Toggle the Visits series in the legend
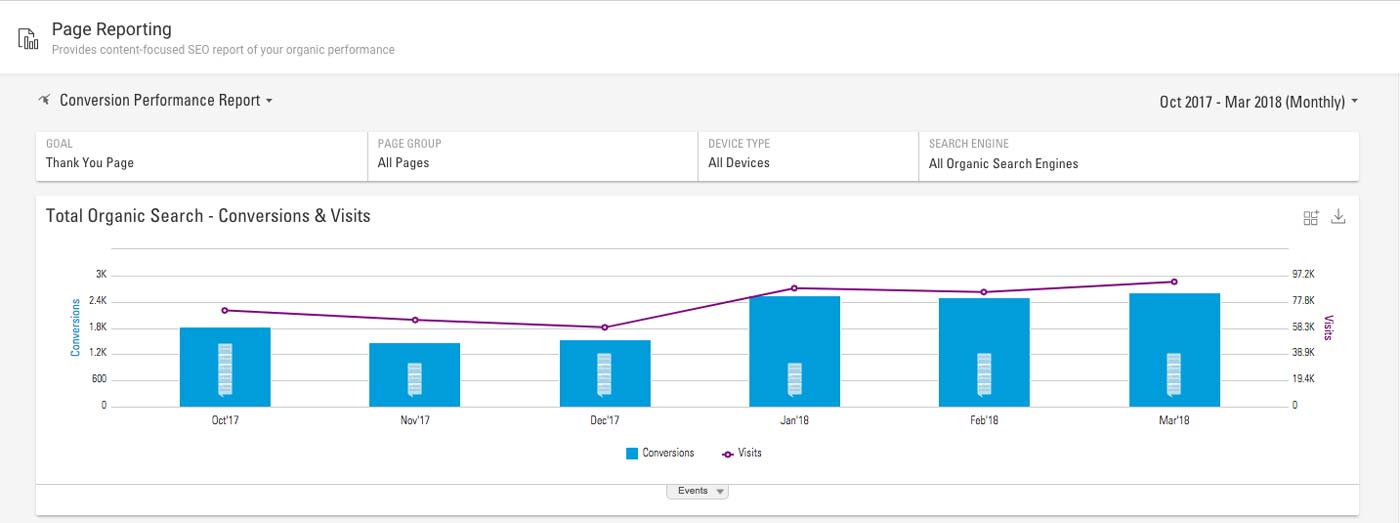1400x523 pixels. tap(742, 453)
